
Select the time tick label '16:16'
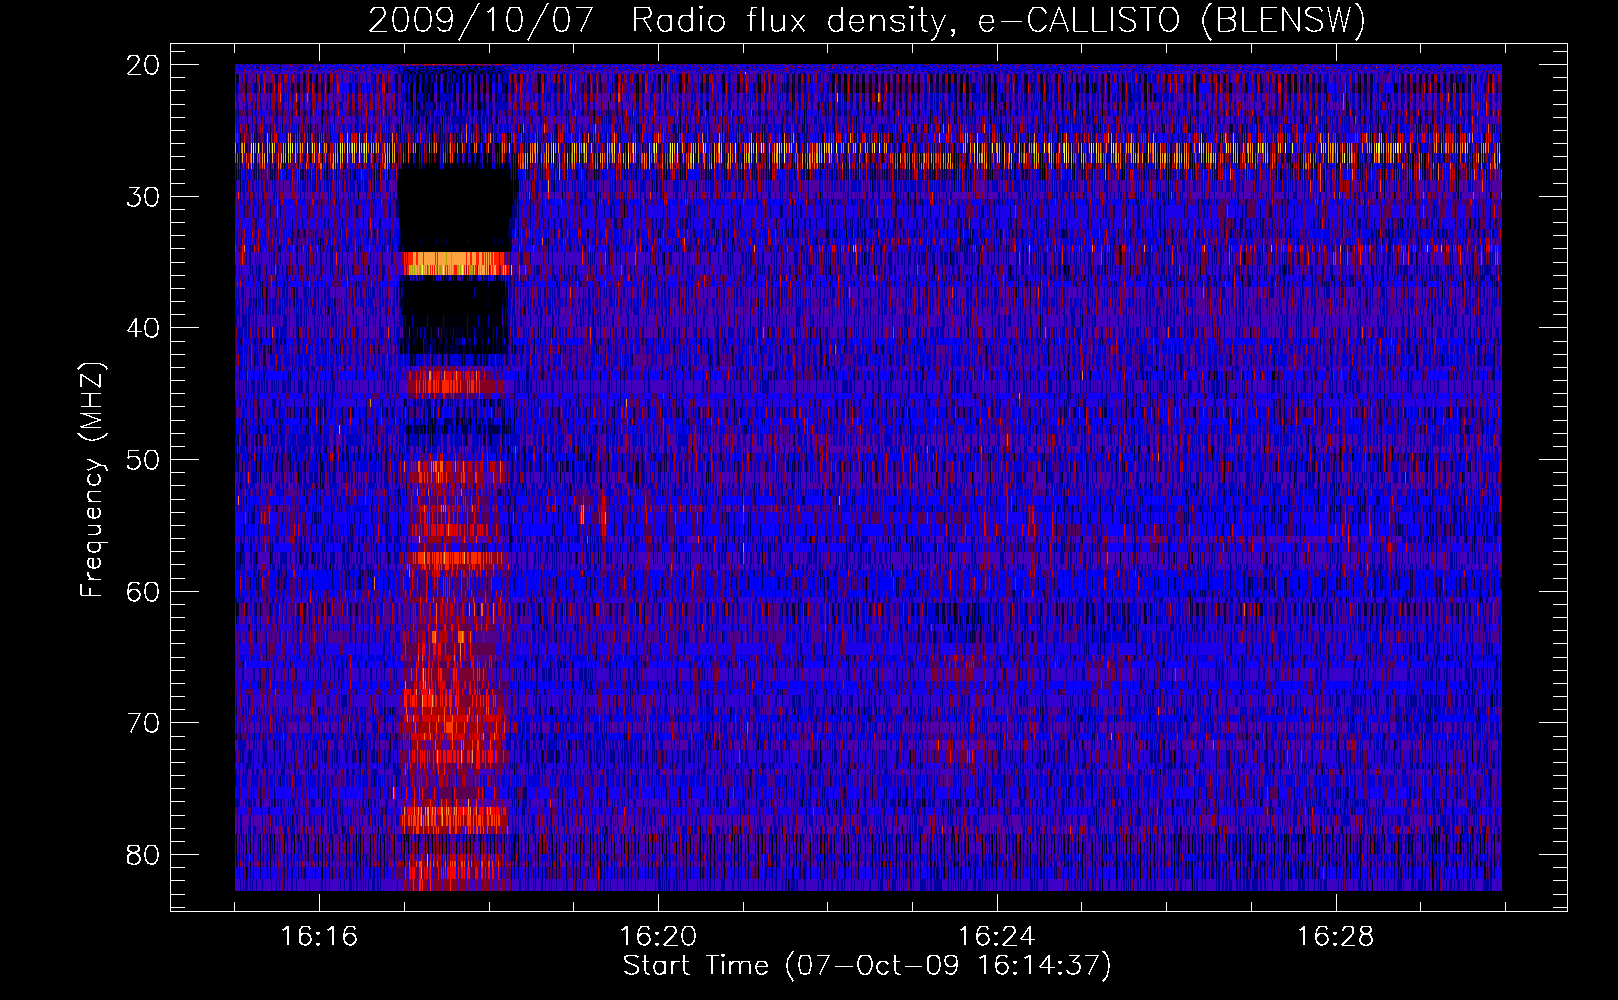[x=319, y=937]
